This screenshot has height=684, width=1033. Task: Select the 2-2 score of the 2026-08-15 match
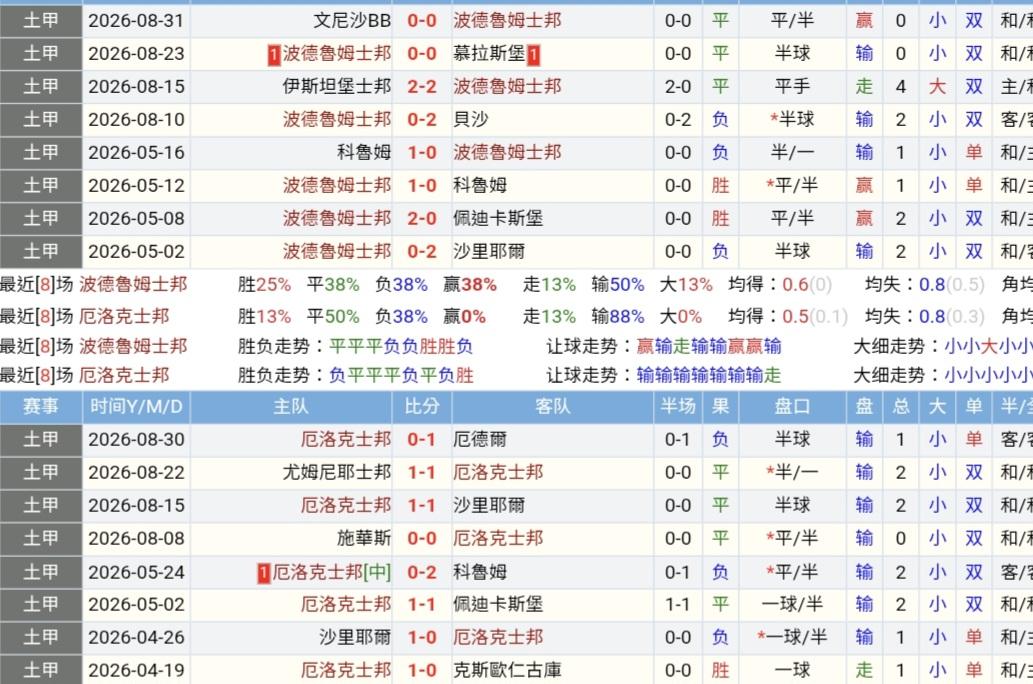[x=422, y=87]
